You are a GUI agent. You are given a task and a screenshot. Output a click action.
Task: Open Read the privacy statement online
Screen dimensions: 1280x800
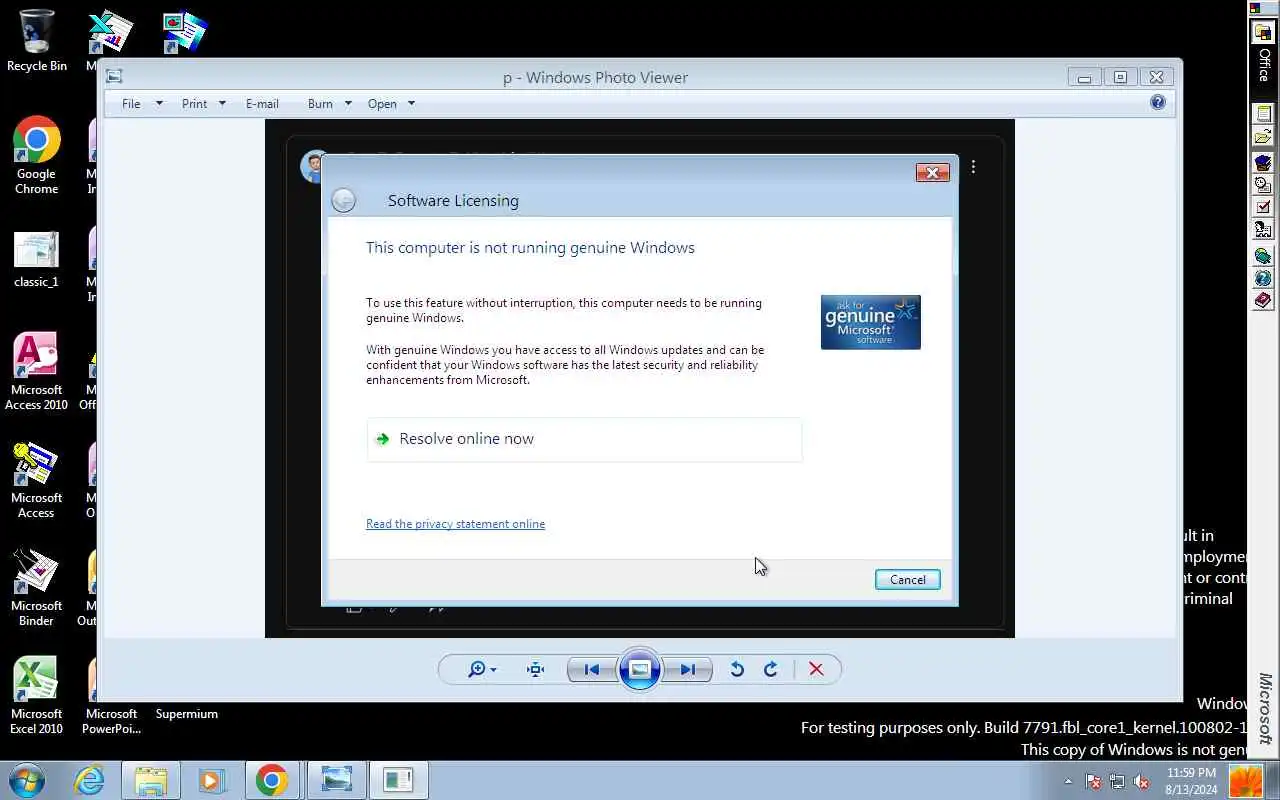(455, 524)
